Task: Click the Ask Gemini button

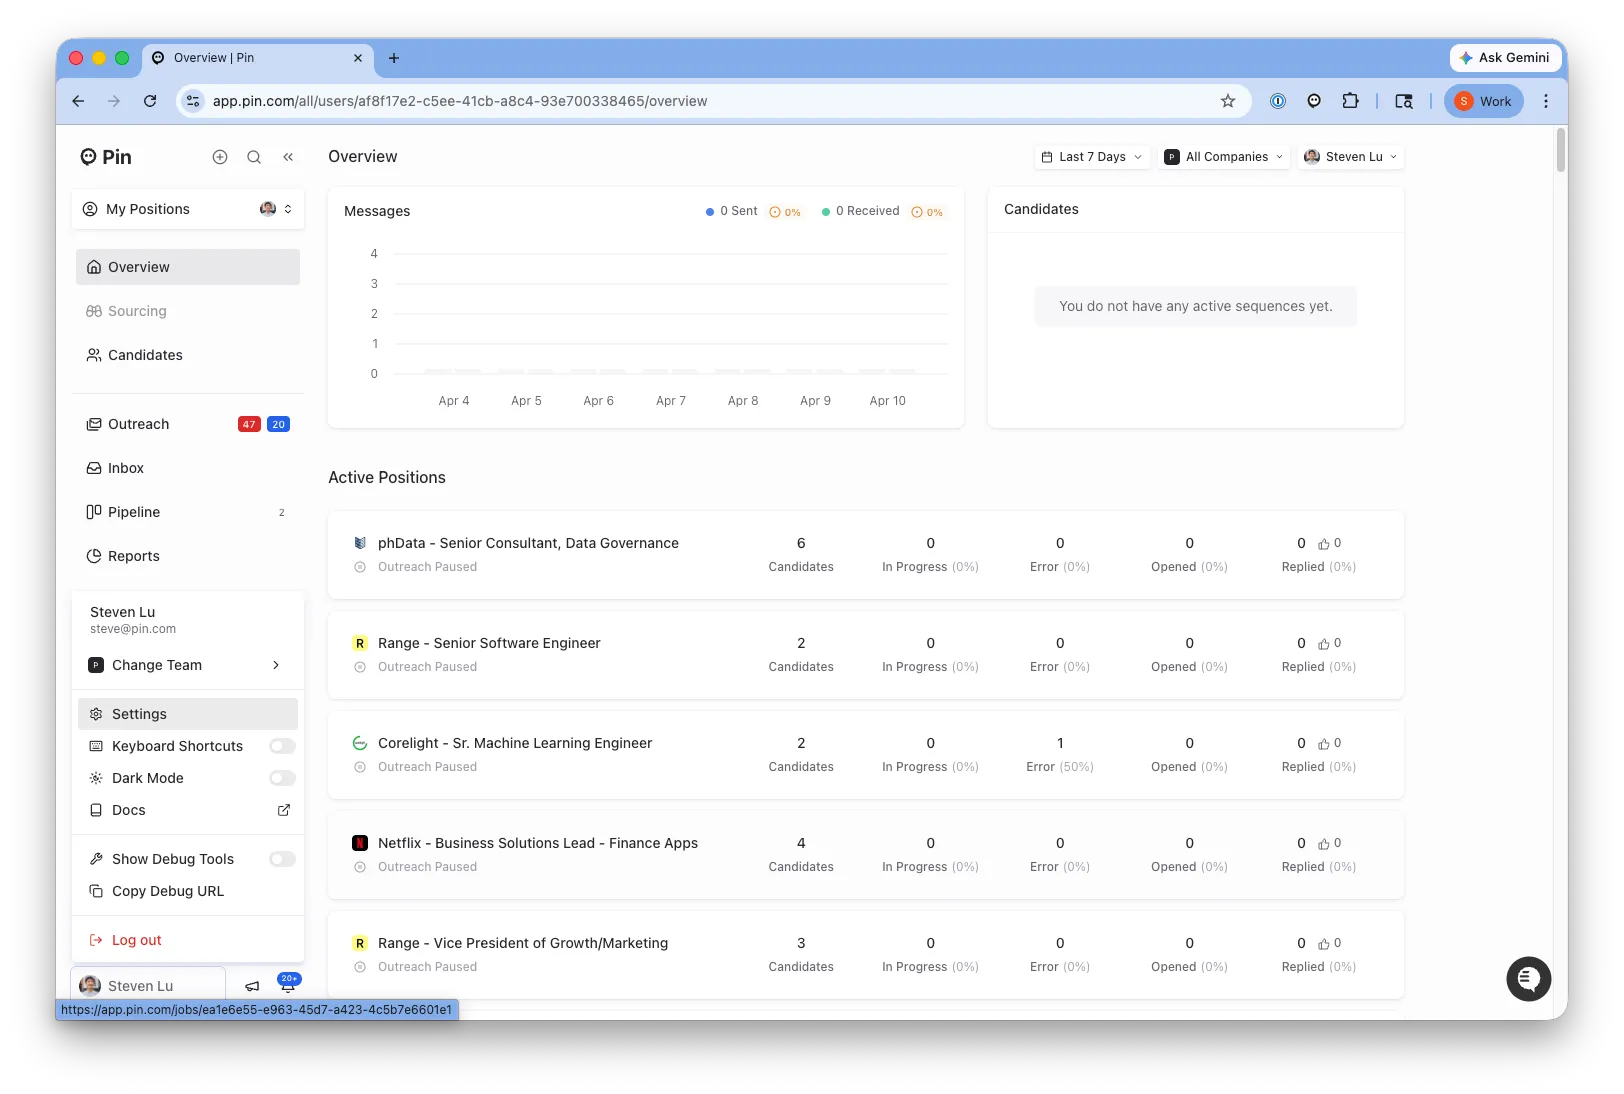Action: [x=1504, y=58]
